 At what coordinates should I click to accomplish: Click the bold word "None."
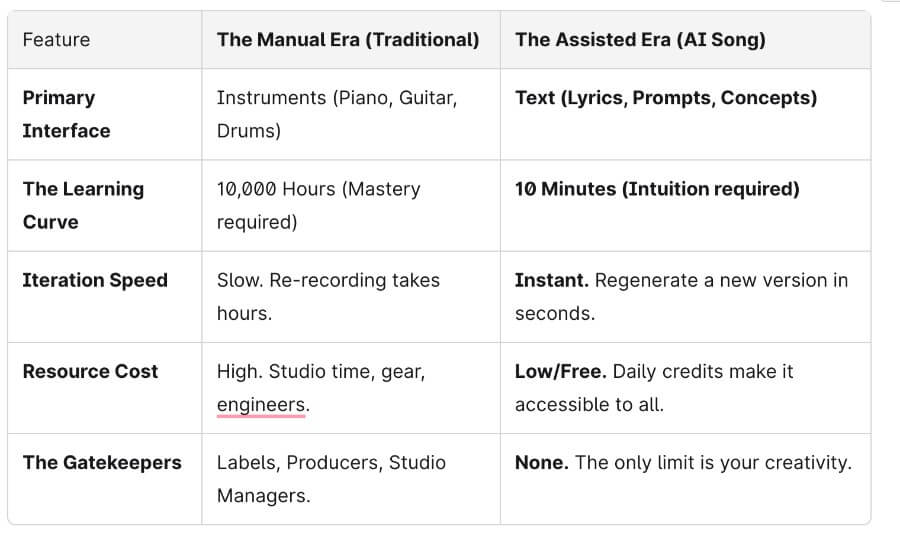[x=542, y=462]
